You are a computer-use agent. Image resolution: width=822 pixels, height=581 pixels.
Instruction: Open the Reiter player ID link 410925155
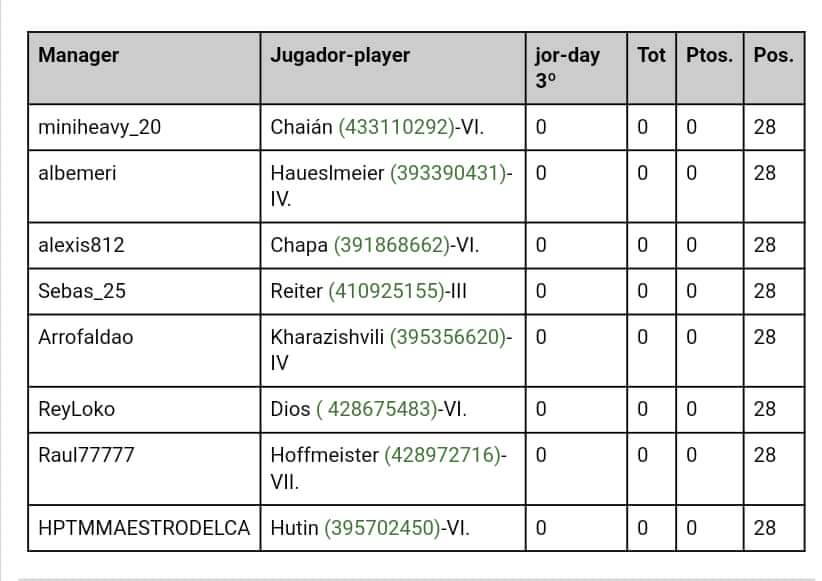tap(386, 291)
